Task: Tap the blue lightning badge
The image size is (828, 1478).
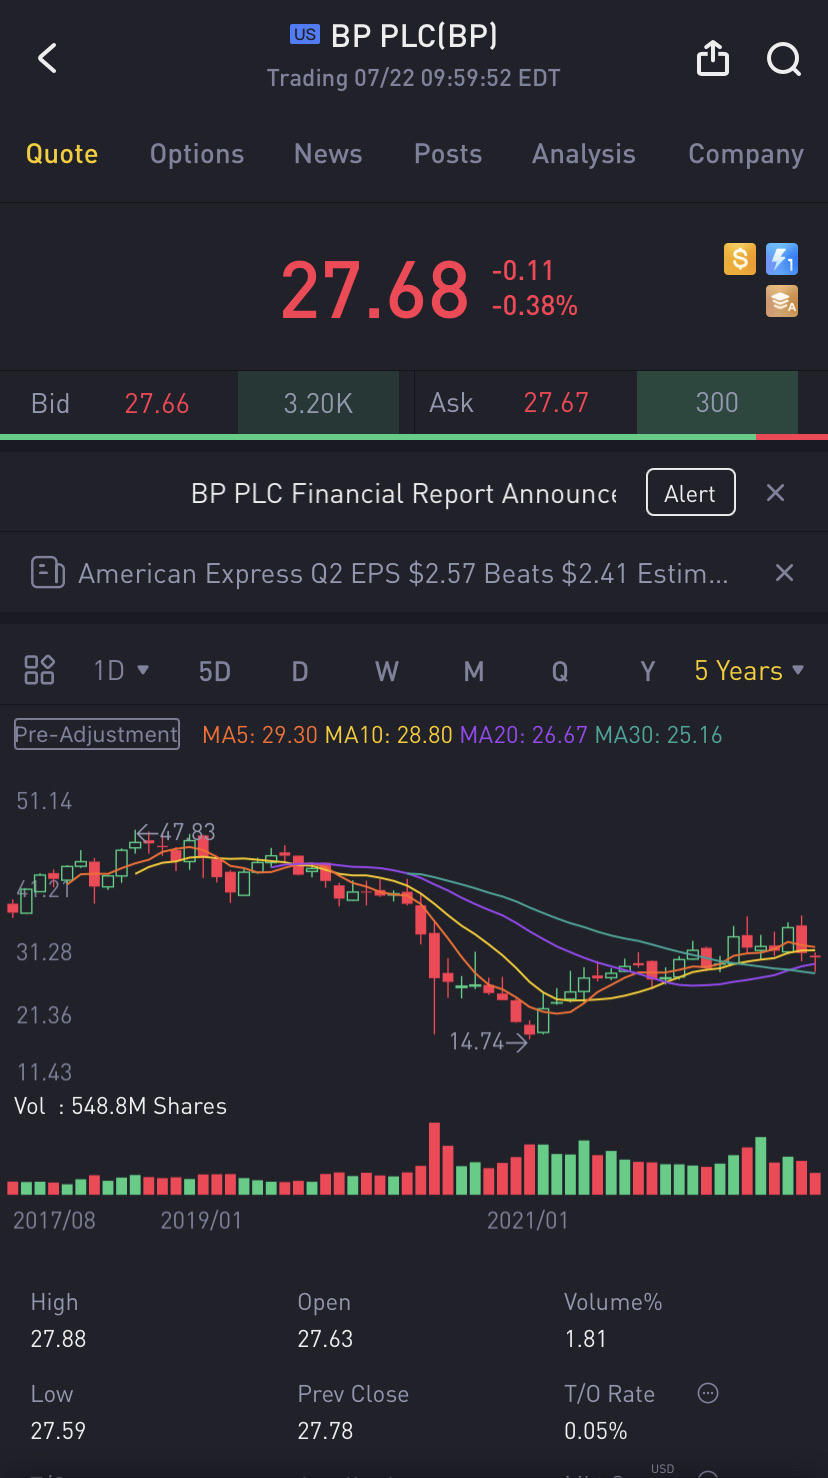Action: [782, 260]
